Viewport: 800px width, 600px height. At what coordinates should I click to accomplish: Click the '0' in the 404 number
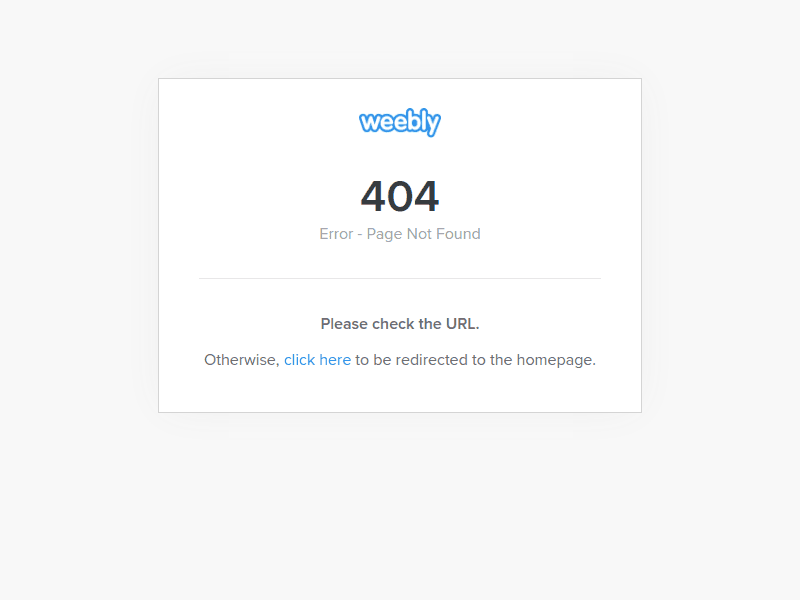400,196
